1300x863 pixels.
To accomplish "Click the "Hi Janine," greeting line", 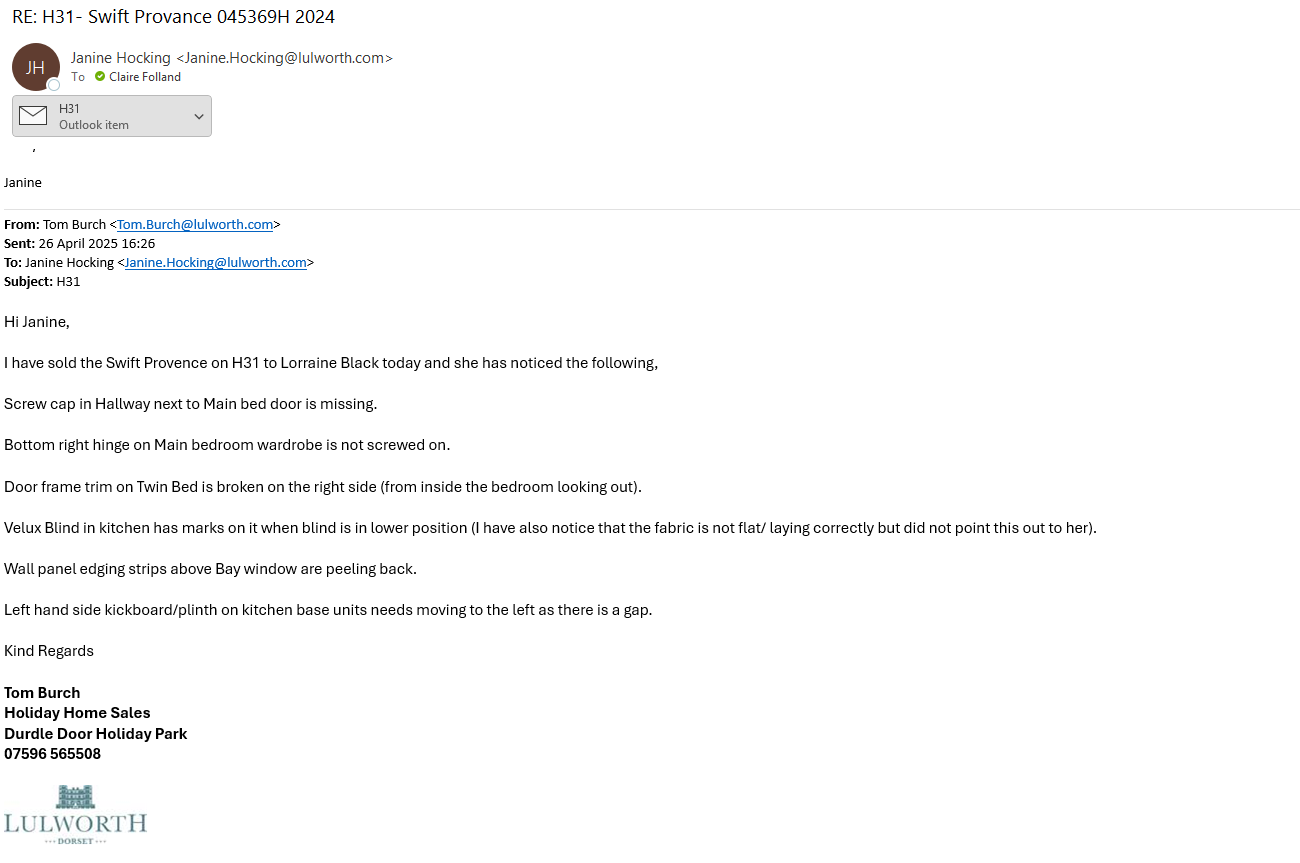I will pos(37,322).
